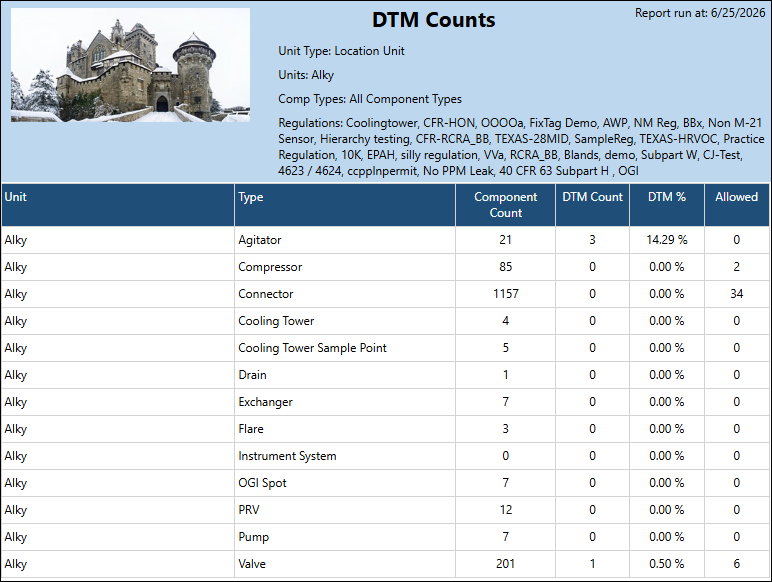772x582 pixels.
Task: Click the Regulations list paragraph
Action: (x=521, y=147)
